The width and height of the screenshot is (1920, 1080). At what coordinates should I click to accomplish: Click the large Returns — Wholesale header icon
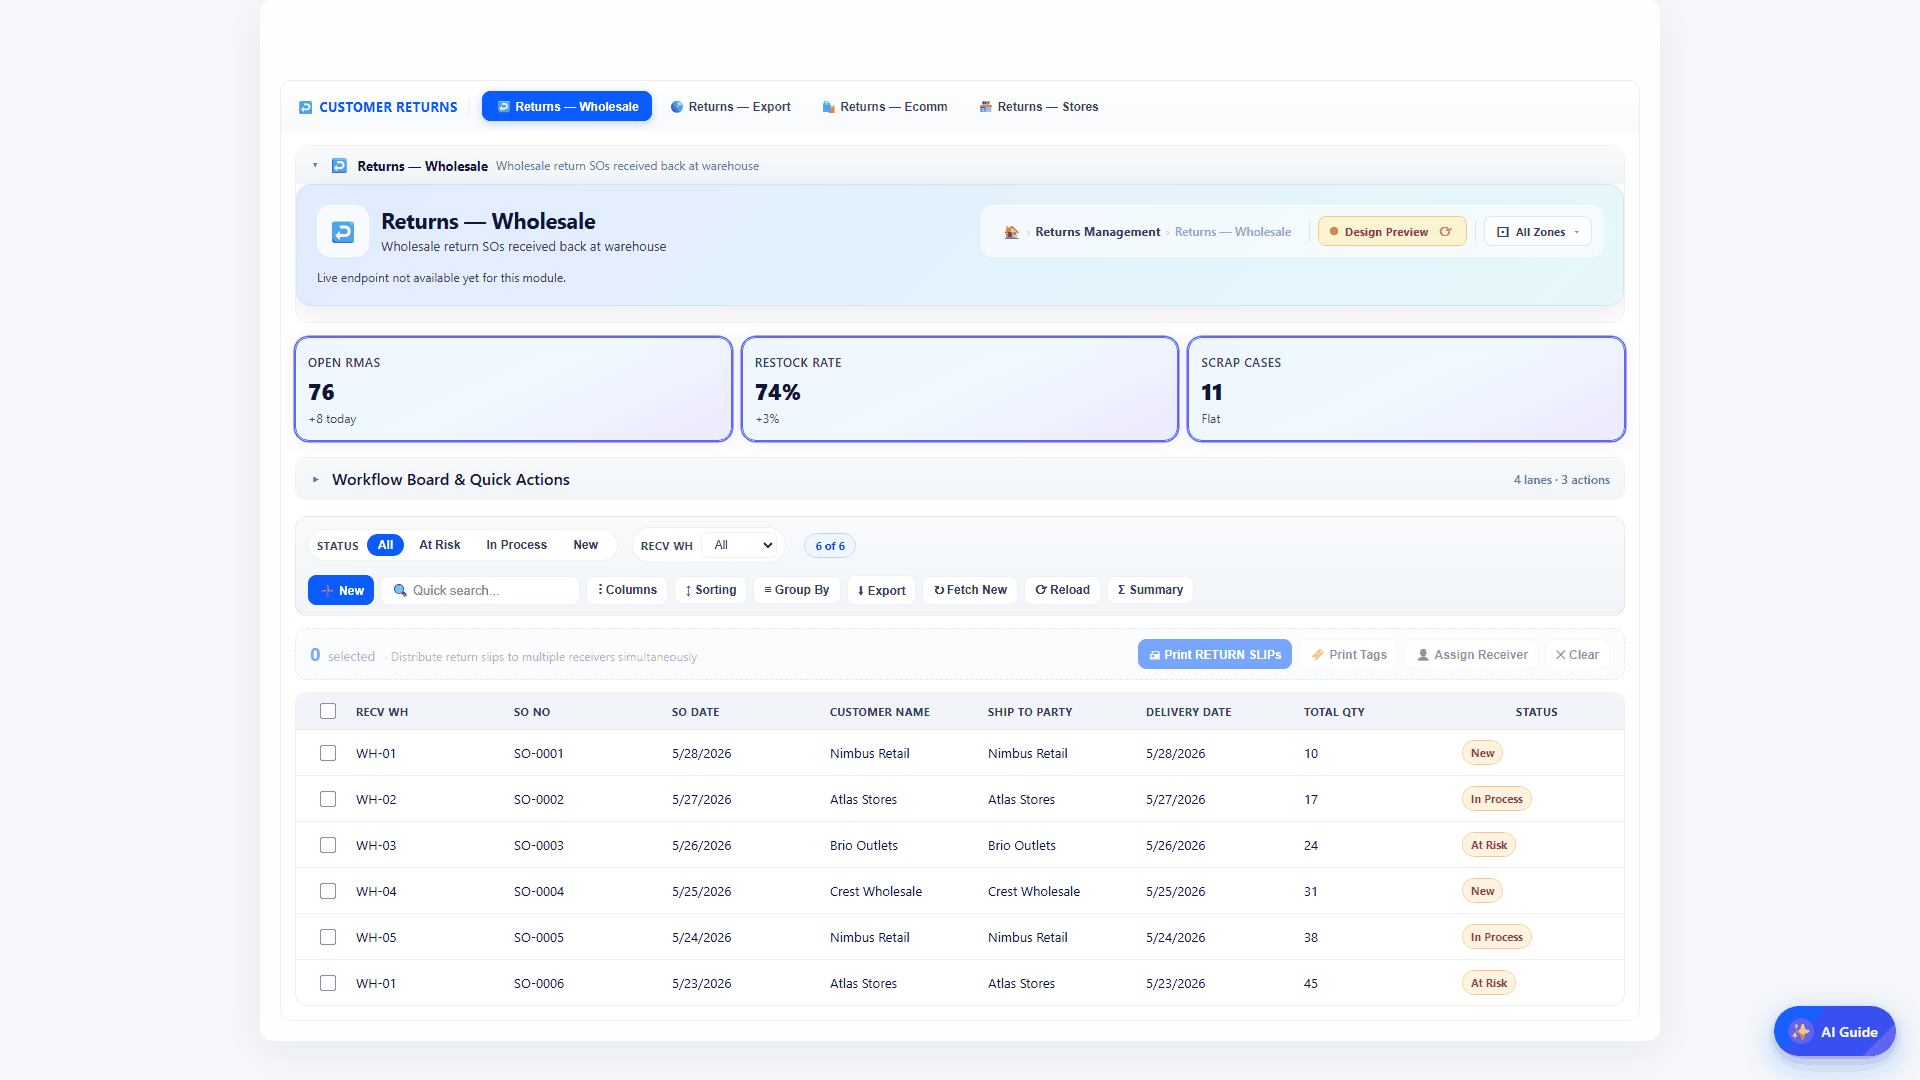click(x=343, y=232)
